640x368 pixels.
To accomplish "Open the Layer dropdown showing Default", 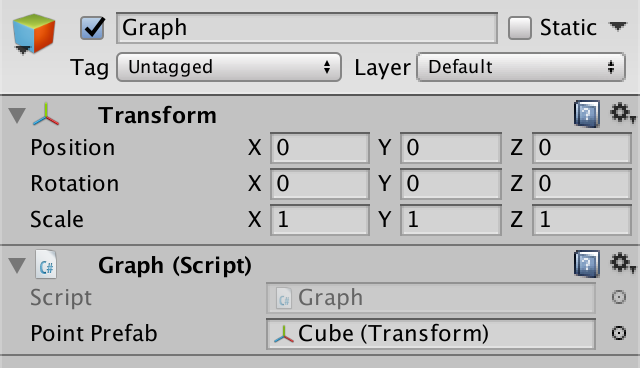I will [521, 67].
